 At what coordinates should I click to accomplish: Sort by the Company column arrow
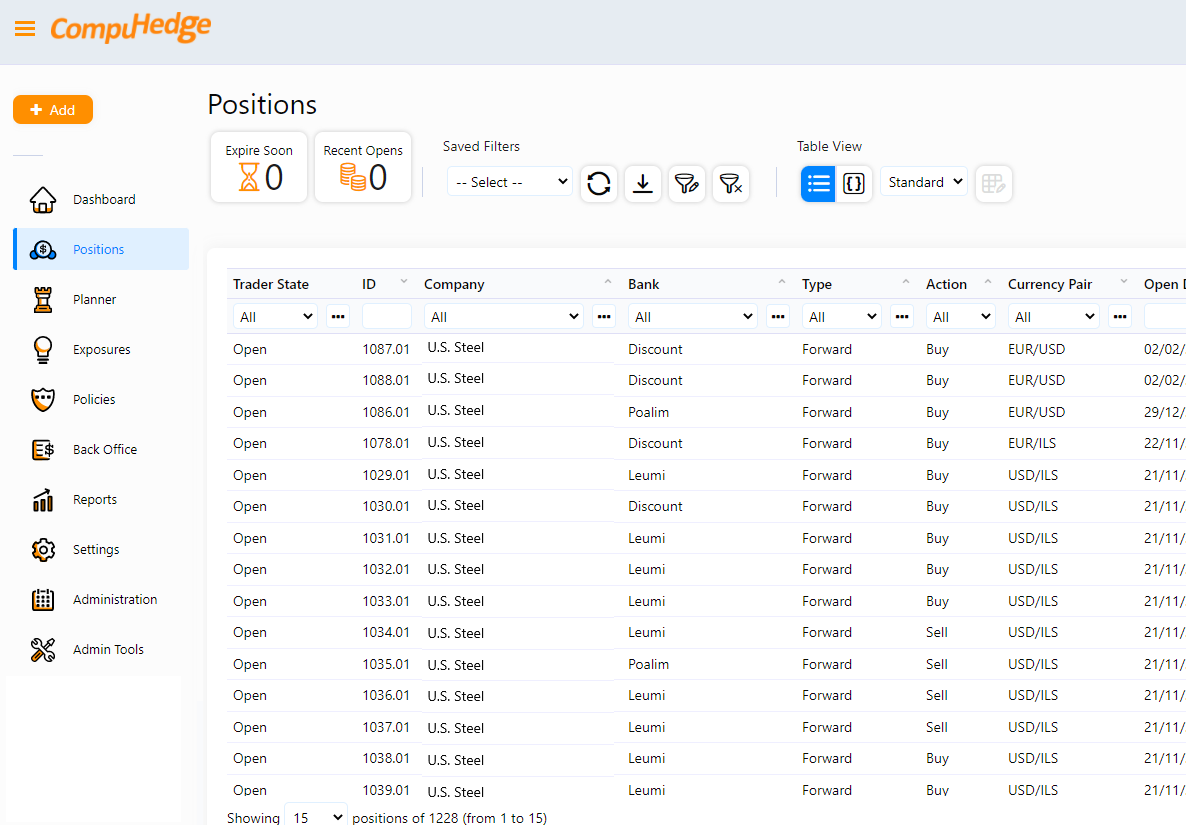tap(607, 281)
